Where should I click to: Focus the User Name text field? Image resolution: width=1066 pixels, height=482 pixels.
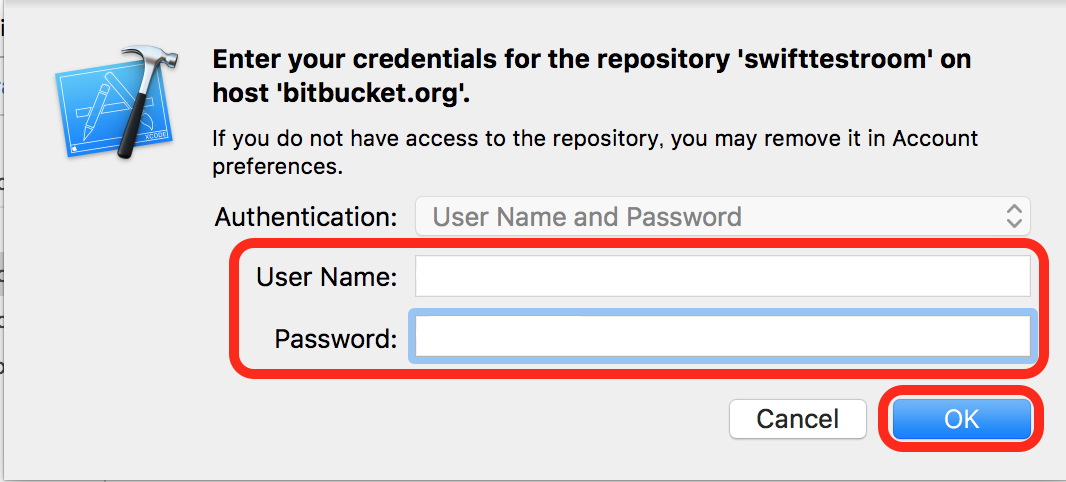pyautogui.click(x=722, y=277)
